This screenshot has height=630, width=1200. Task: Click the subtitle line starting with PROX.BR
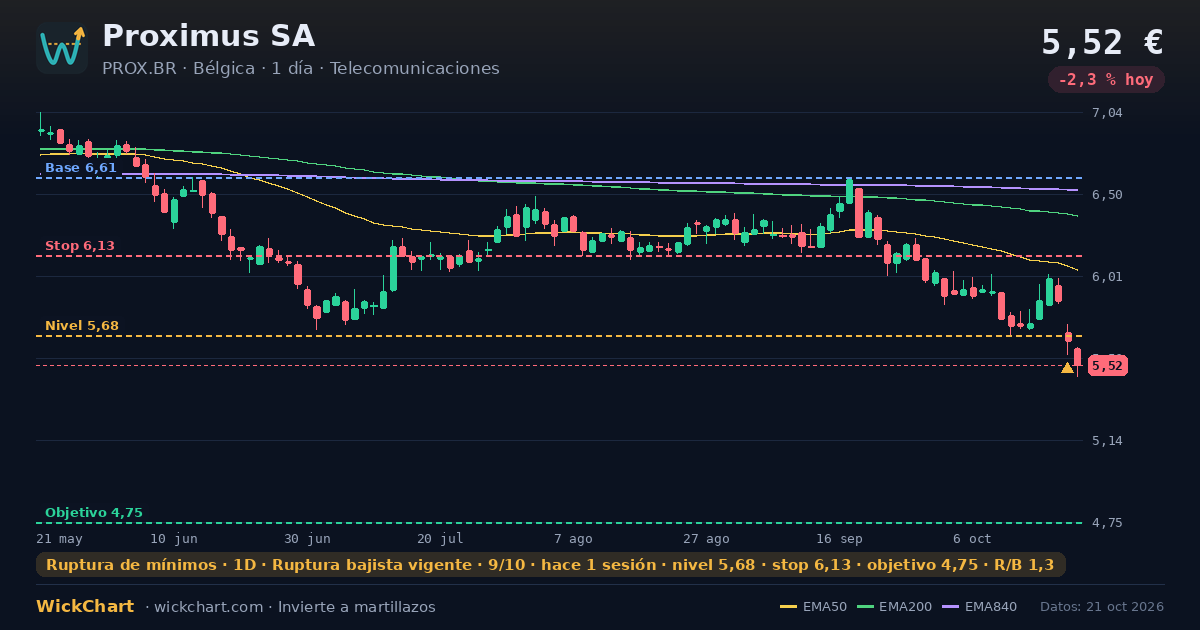click(301, 69)
